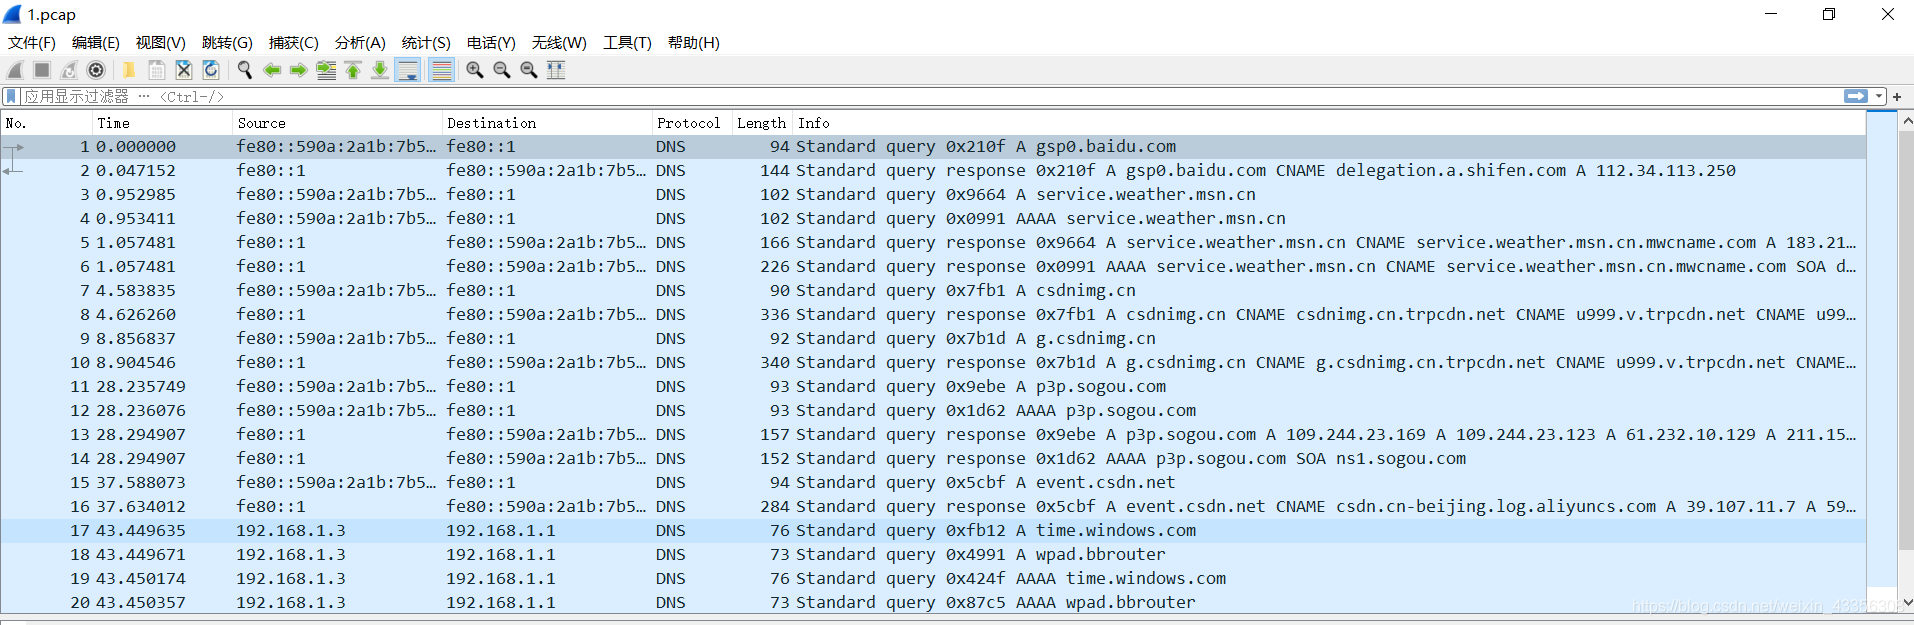
Task: Sort by the Source column header
Action: [337, 123]
